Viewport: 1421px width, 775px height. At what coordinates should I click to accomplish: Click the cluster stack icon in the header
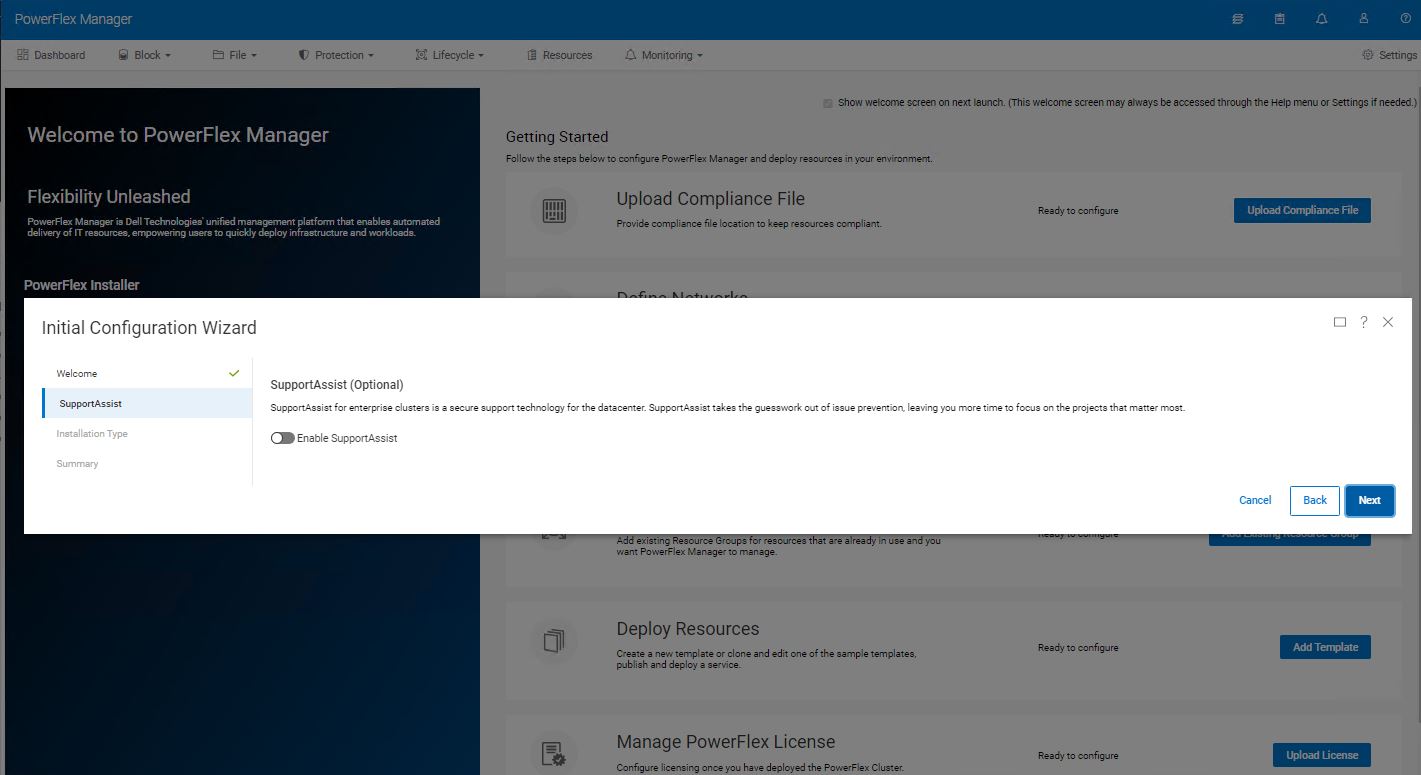click(x=1237, y=18)
